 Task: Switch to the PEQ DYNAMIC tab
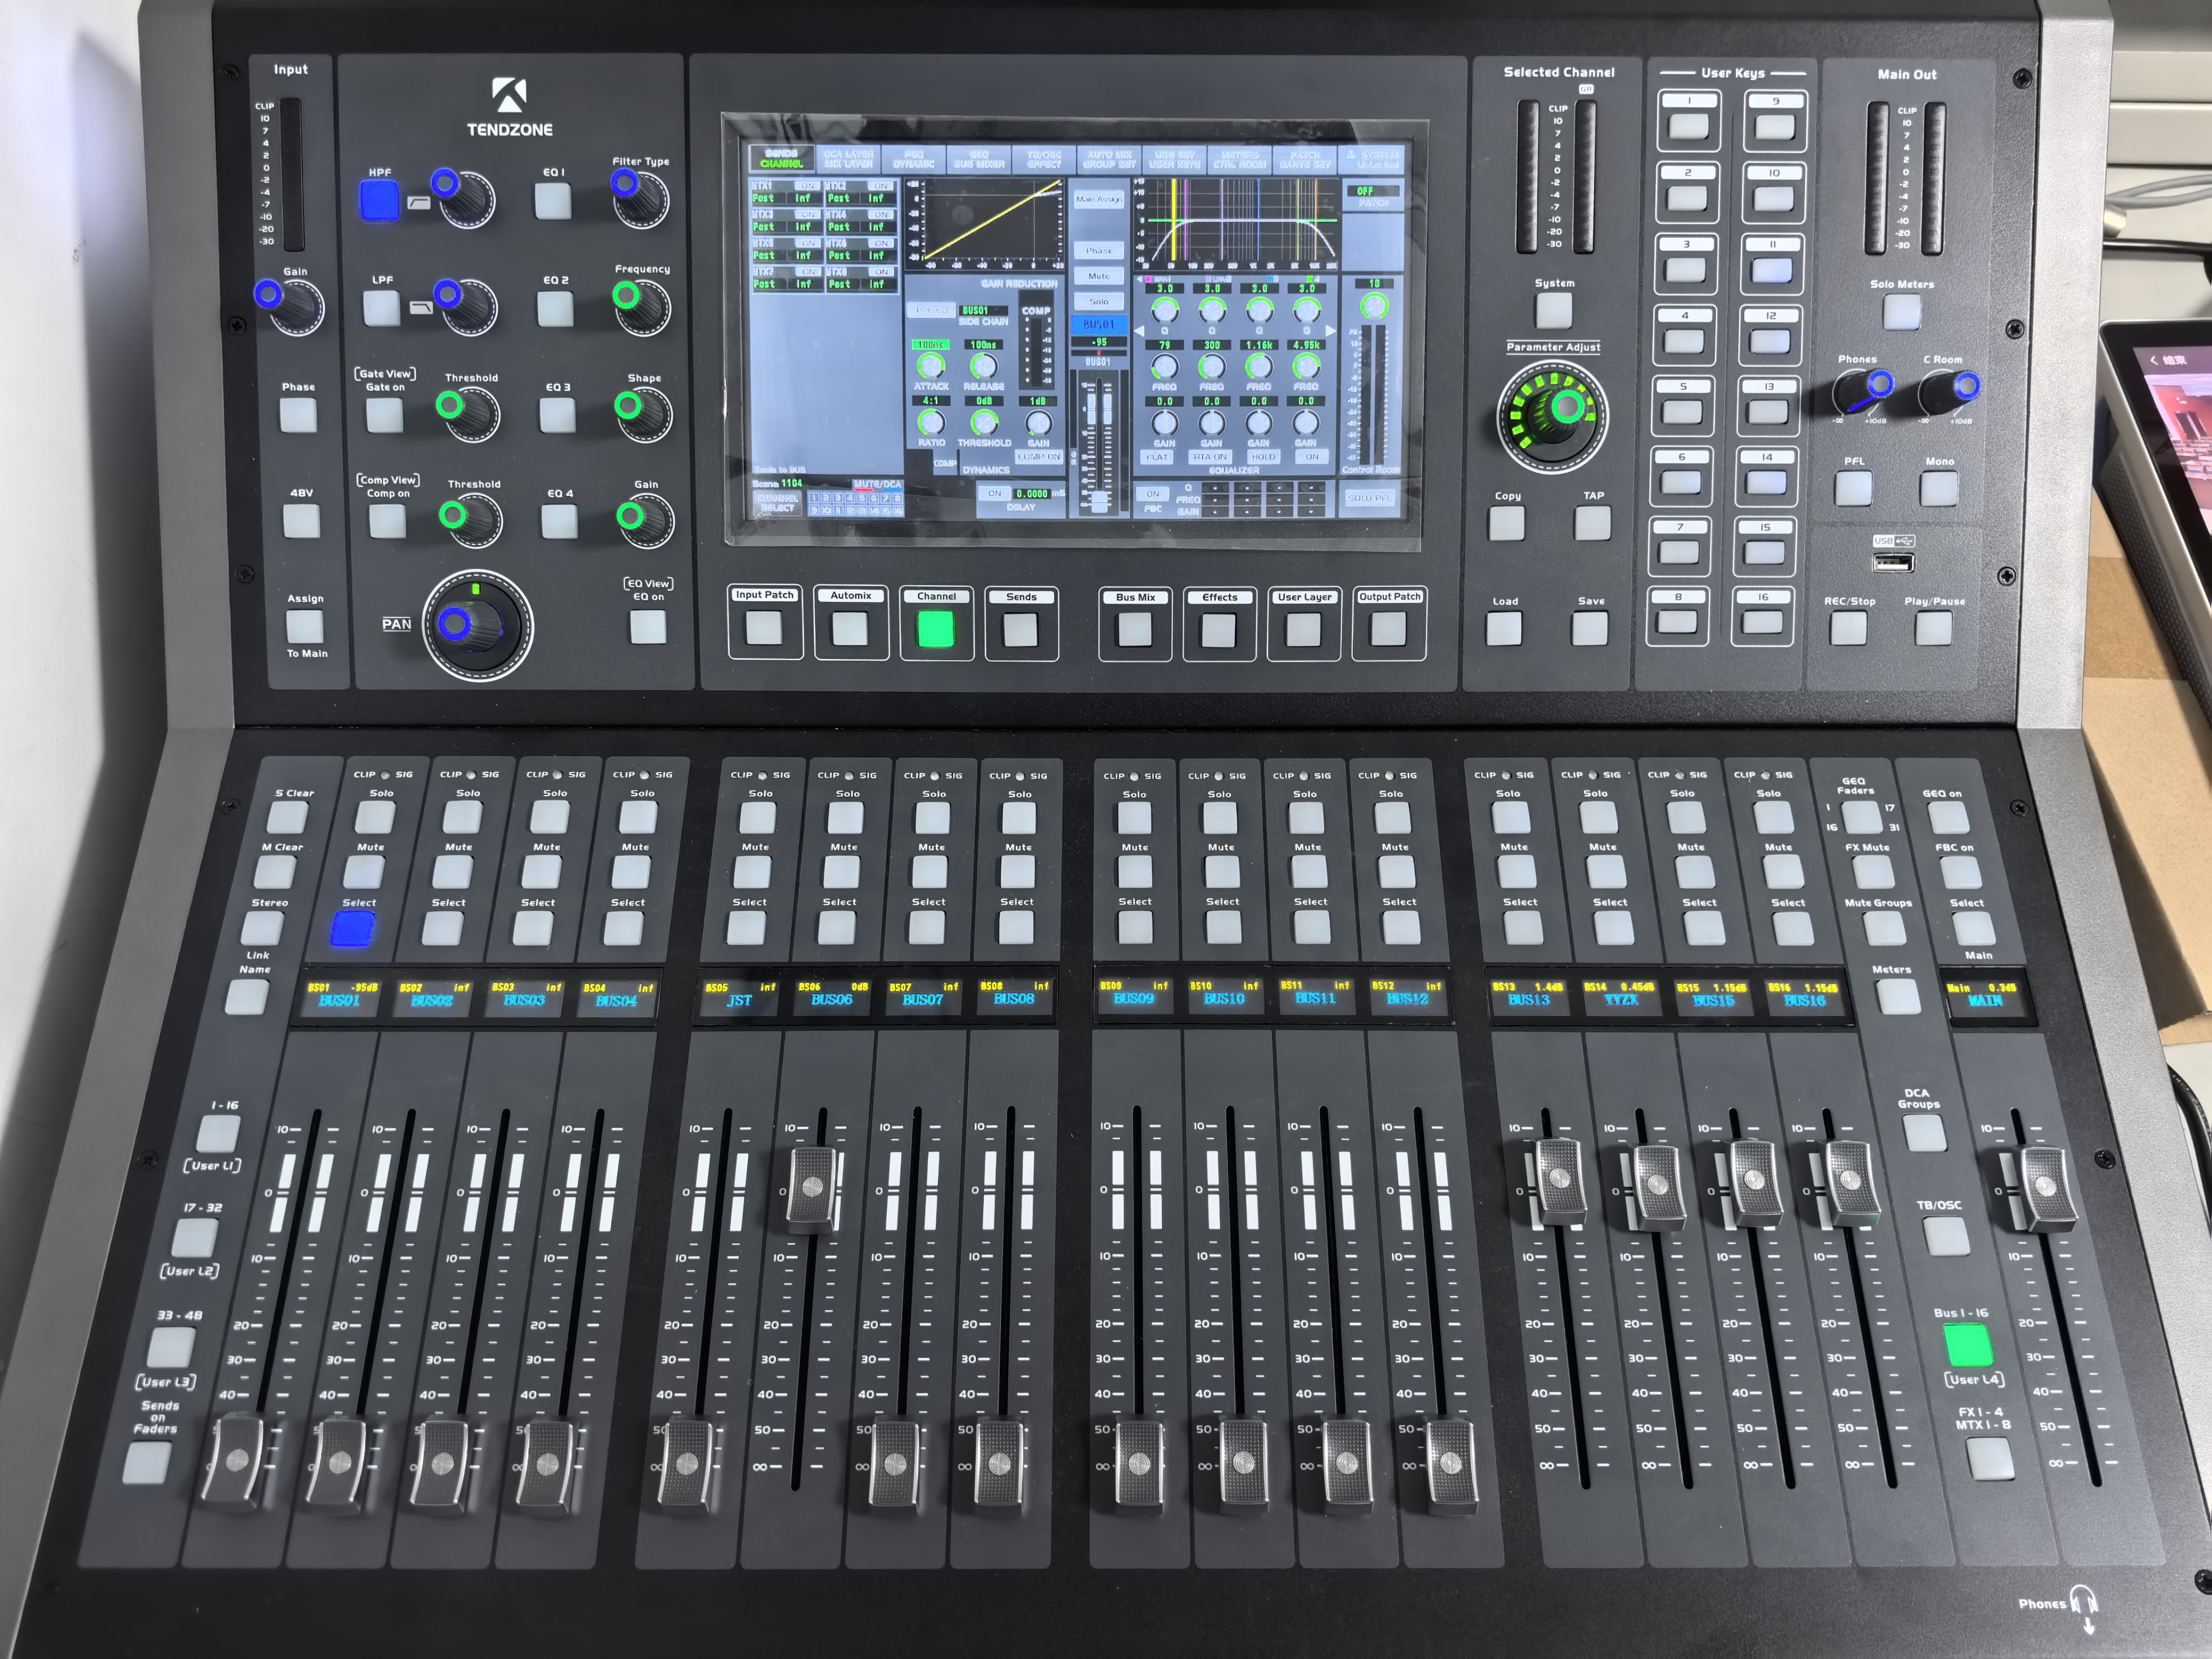pos(913,159)
